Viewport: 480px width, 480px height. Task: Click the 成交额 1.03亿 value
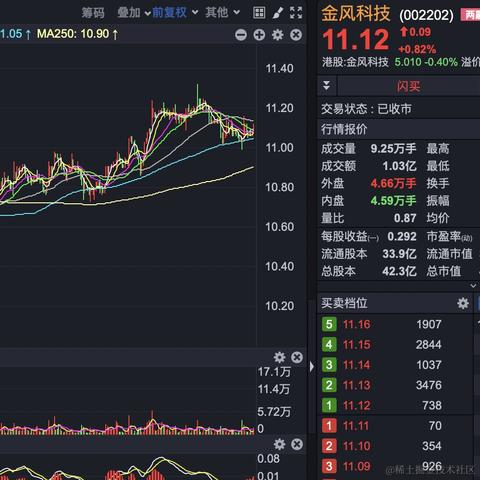coord(399,166)
